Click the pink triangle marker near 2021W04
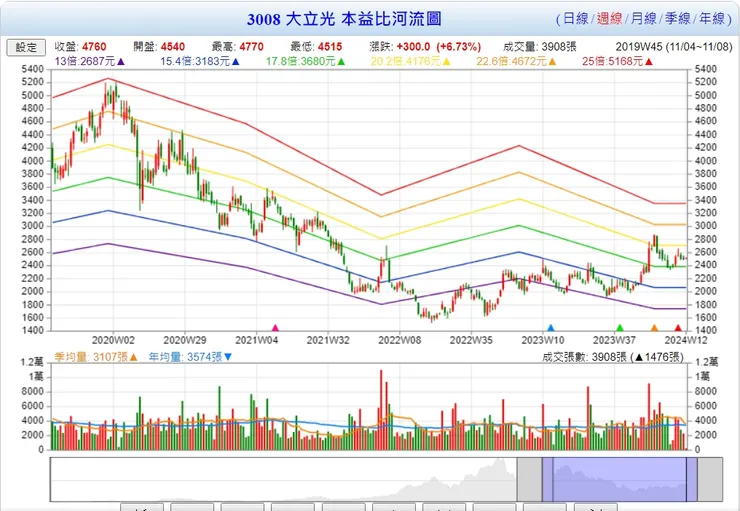The width and height of the screenshot is (740, 511). pyautogui.click(x=276, y=327)
